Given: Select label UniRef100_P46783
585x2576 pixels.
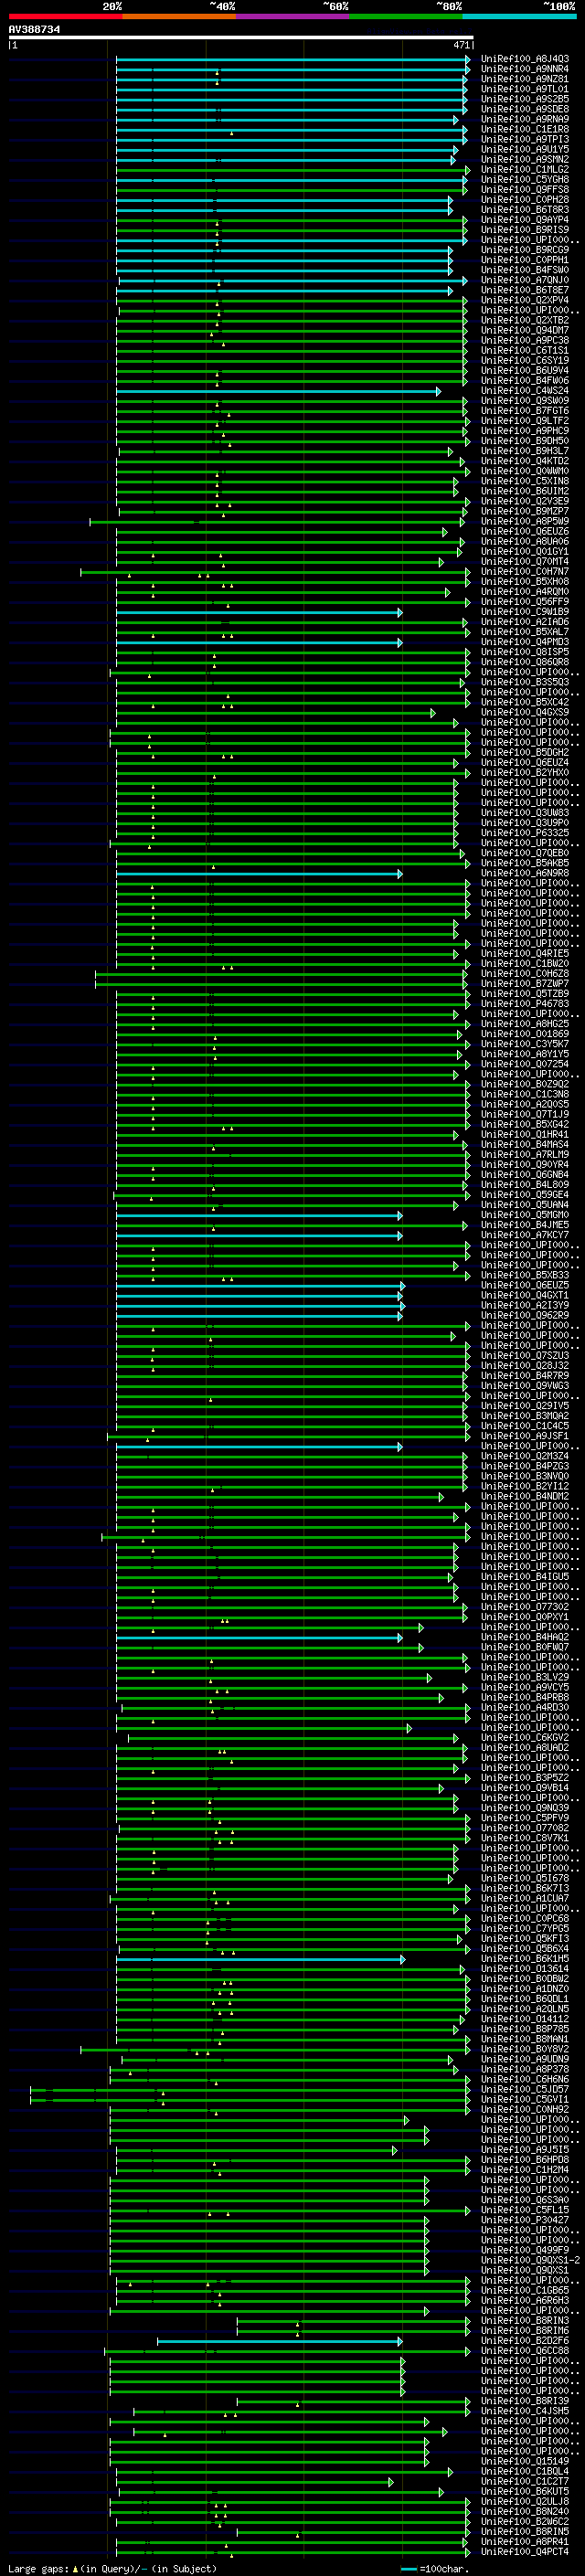Looking at the screenshot, I should (525, 1004).
